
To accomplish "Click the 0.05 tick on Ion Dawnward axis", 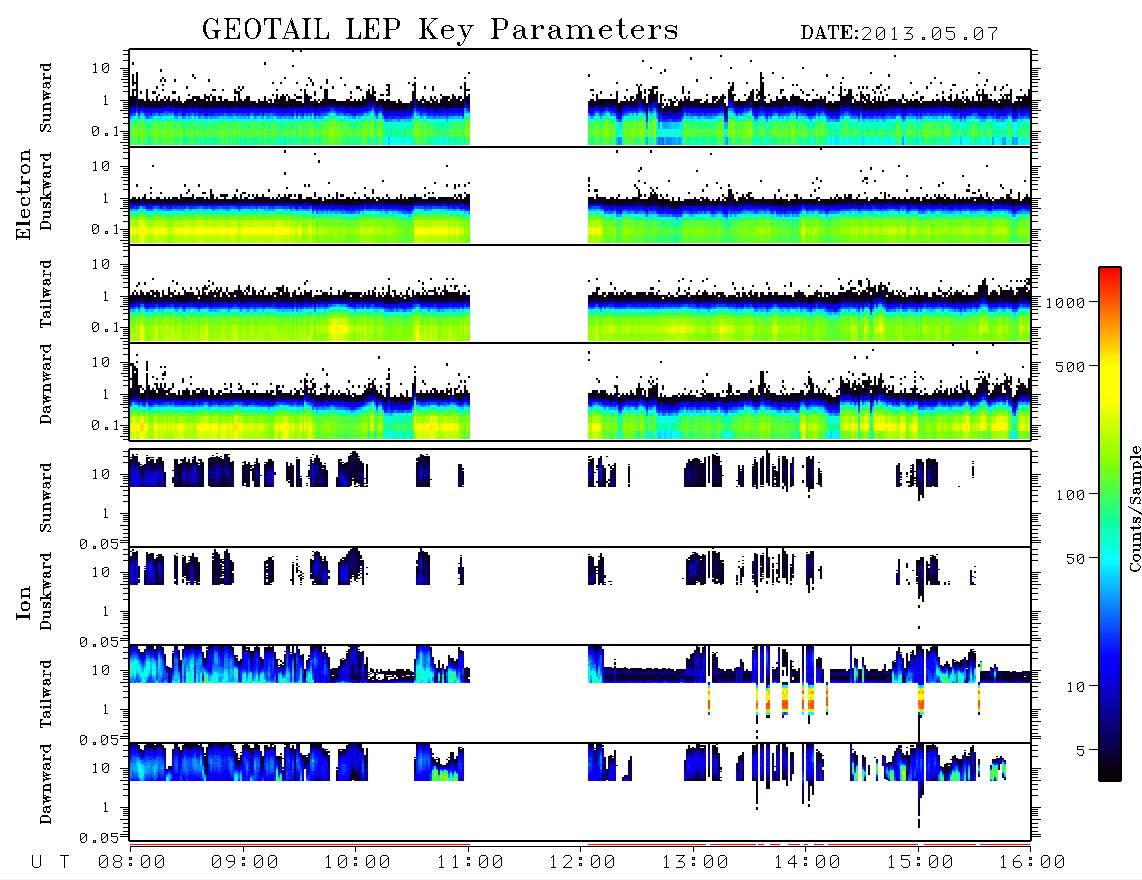I will click(98, 838).
